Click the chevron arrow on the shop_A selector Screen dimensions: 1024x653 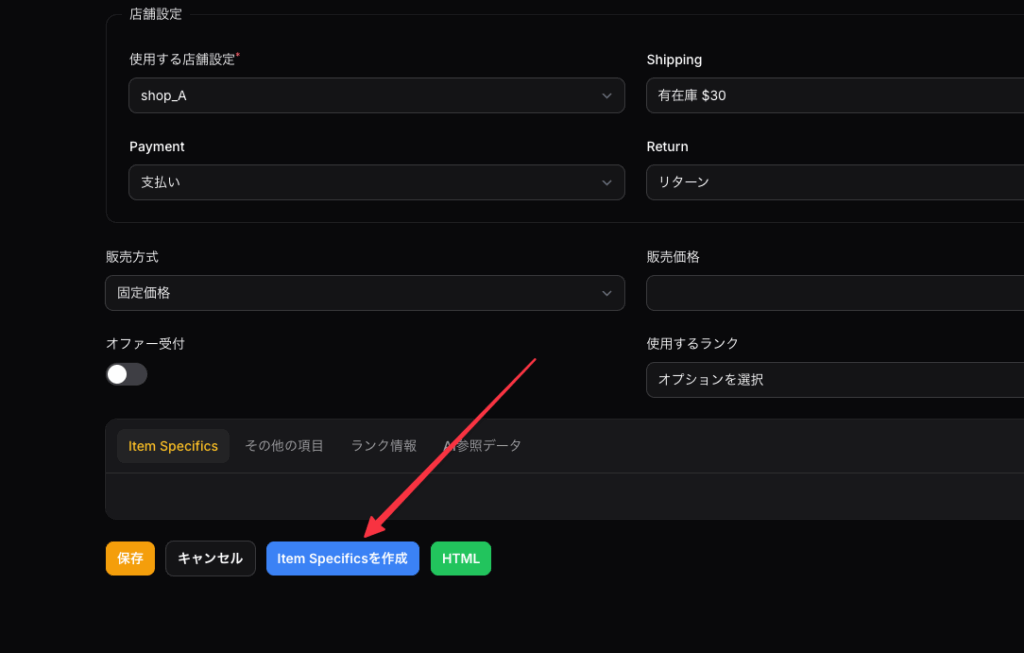point(606,96)
